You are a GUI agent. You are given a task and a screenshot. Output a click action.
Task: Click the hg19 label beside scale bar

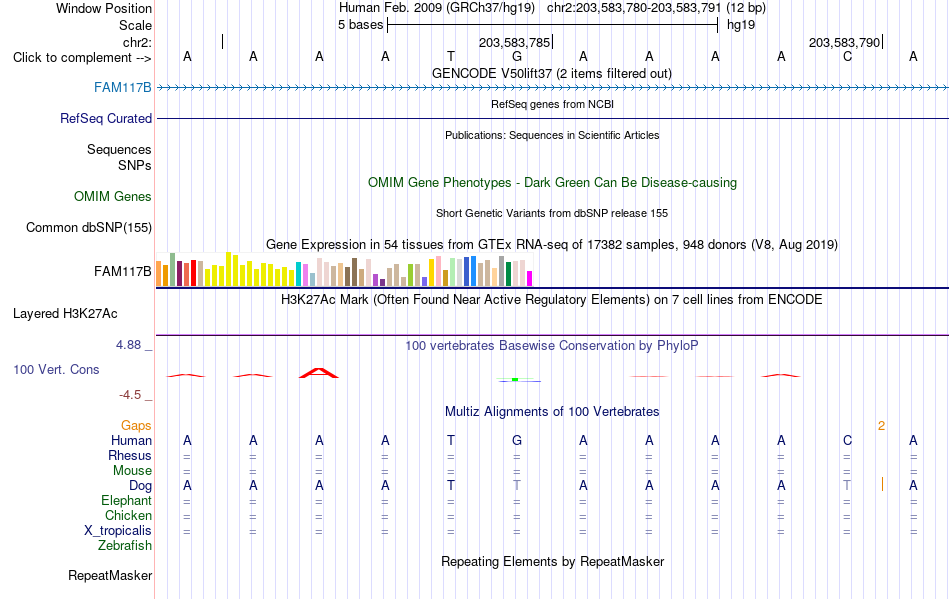point(741,25)
